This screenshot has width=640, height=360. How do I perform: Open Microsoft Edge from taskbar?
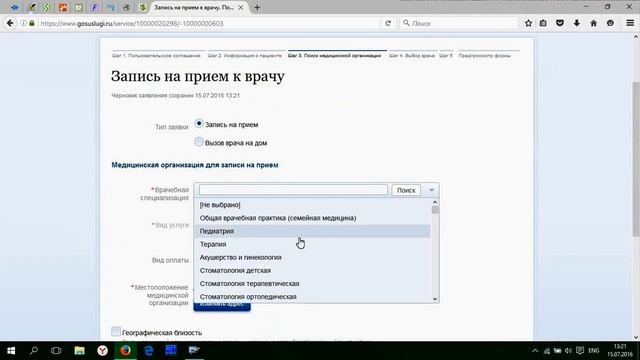[x=149, y=351]
